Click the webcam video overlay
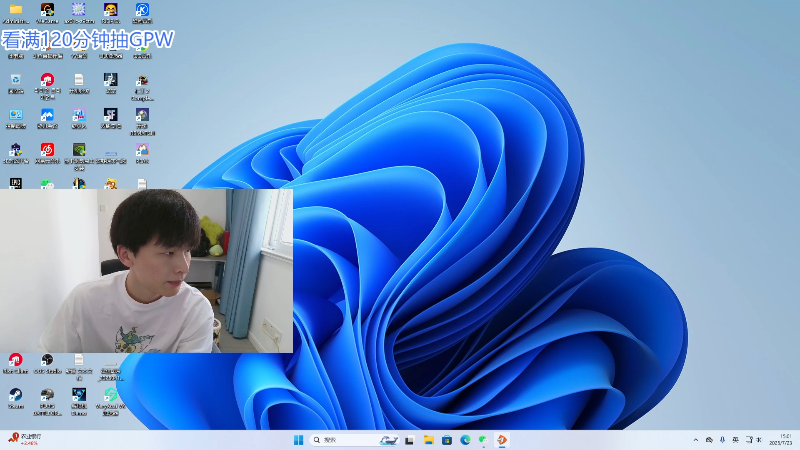Image resolution: width=800 pixels, height=450 pixels. (x=146, y=271)
